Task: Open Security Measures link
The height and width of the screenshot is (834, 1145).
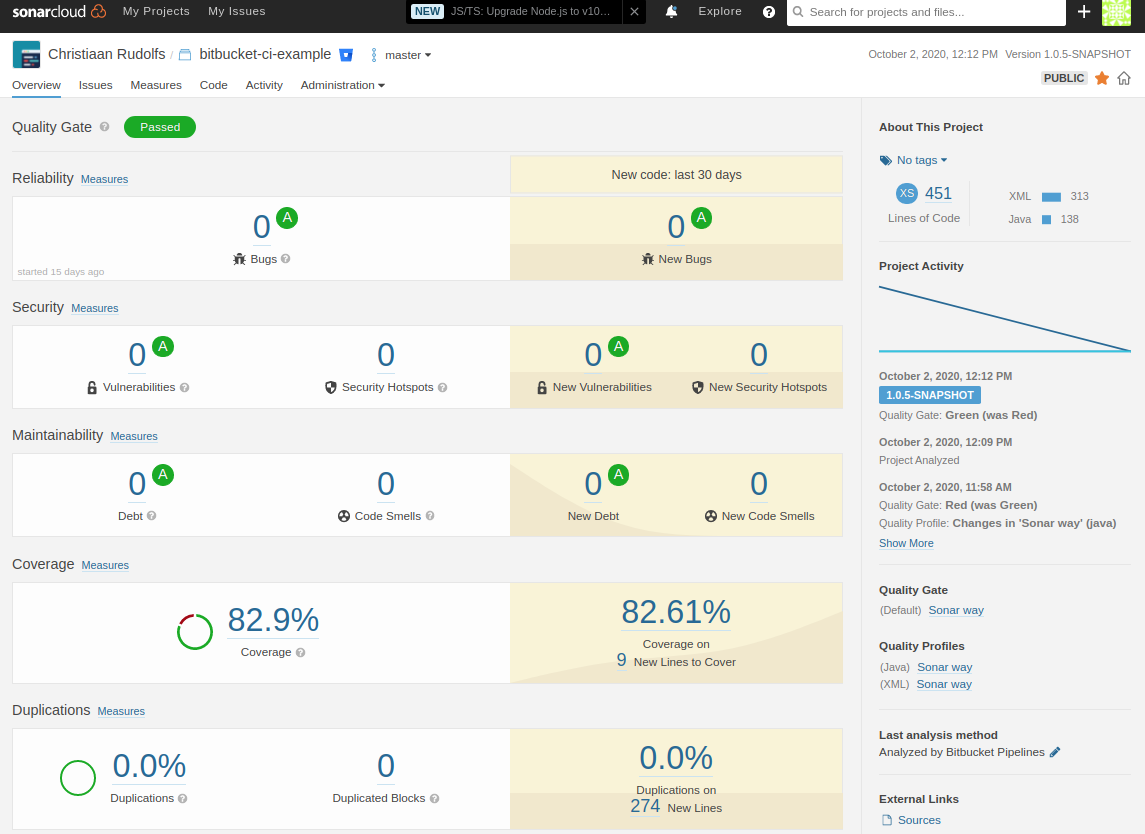Action: 95,308
